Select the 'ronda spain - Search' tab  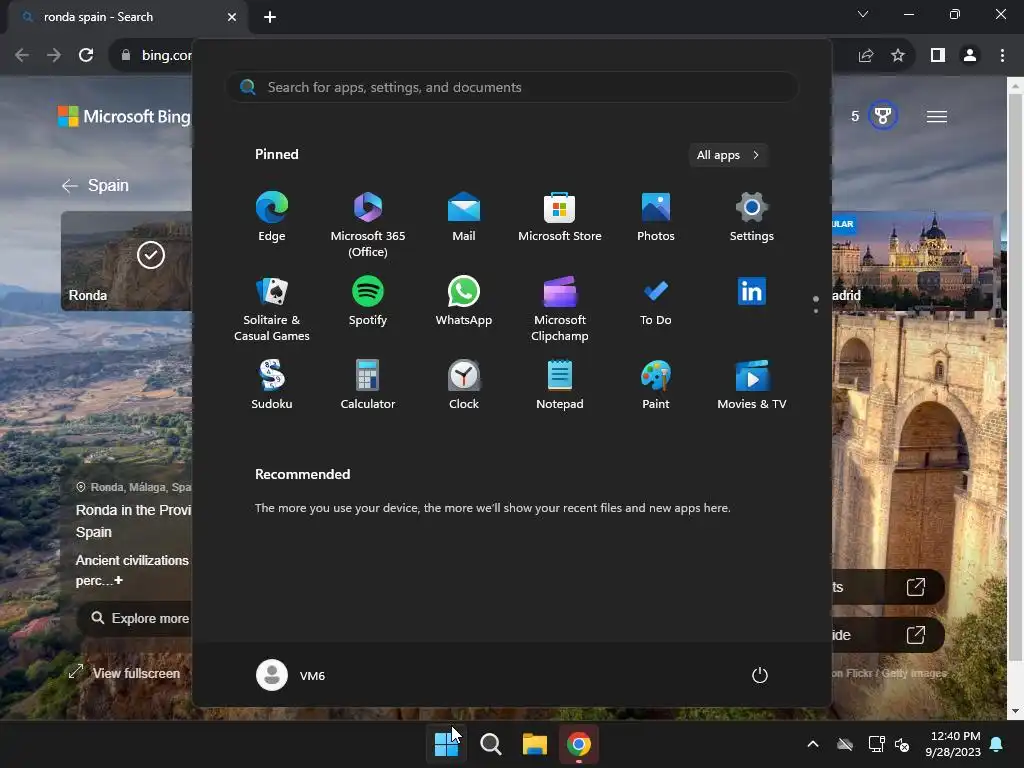click(128, 18)
